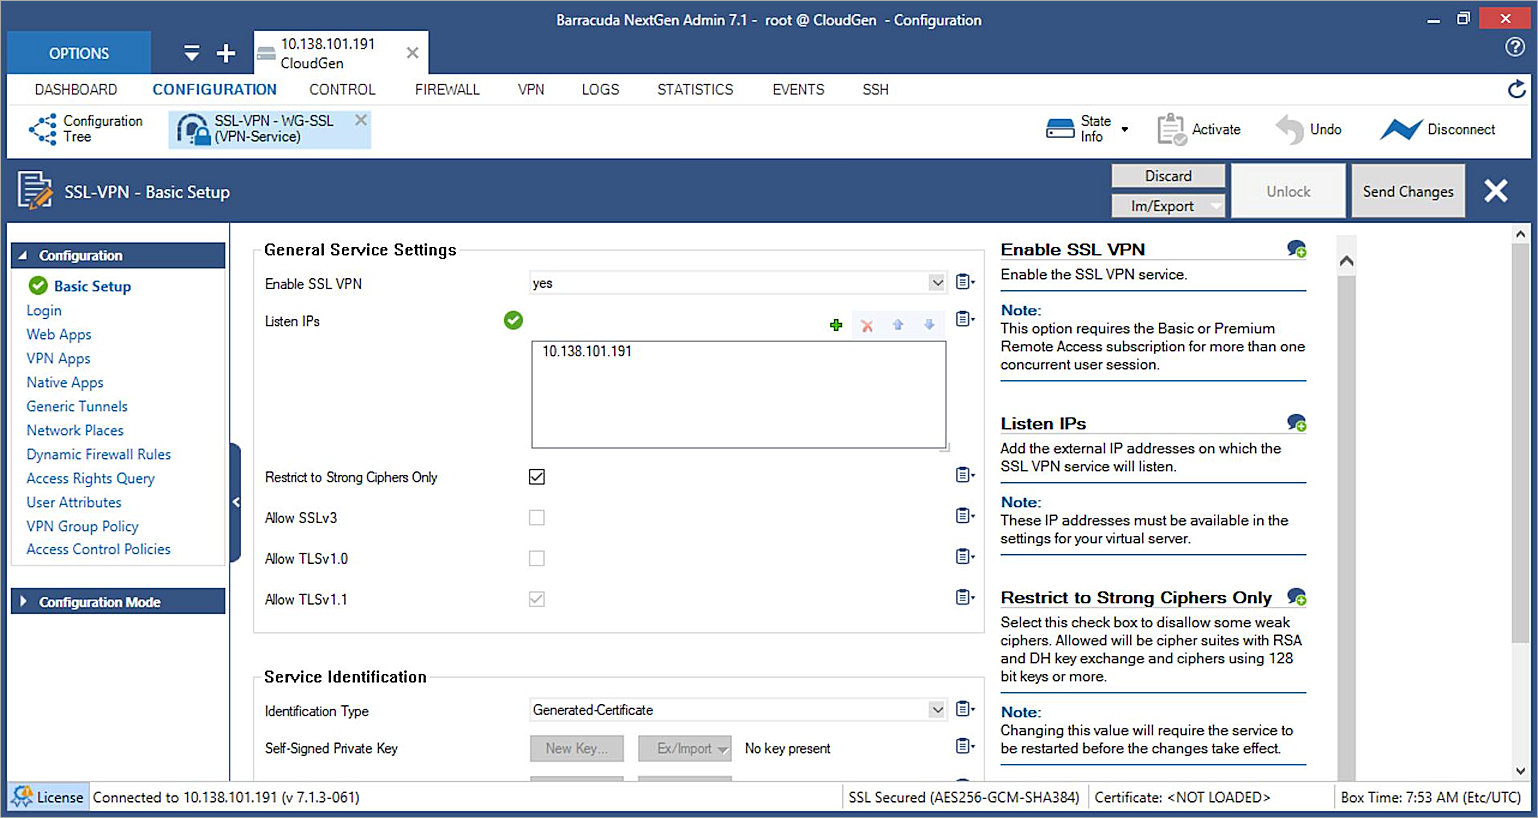Switch to the FIREWALL tab
The height and width of the screenshot is (818, 1538).
pyautogui.click(x=447, y=89)
